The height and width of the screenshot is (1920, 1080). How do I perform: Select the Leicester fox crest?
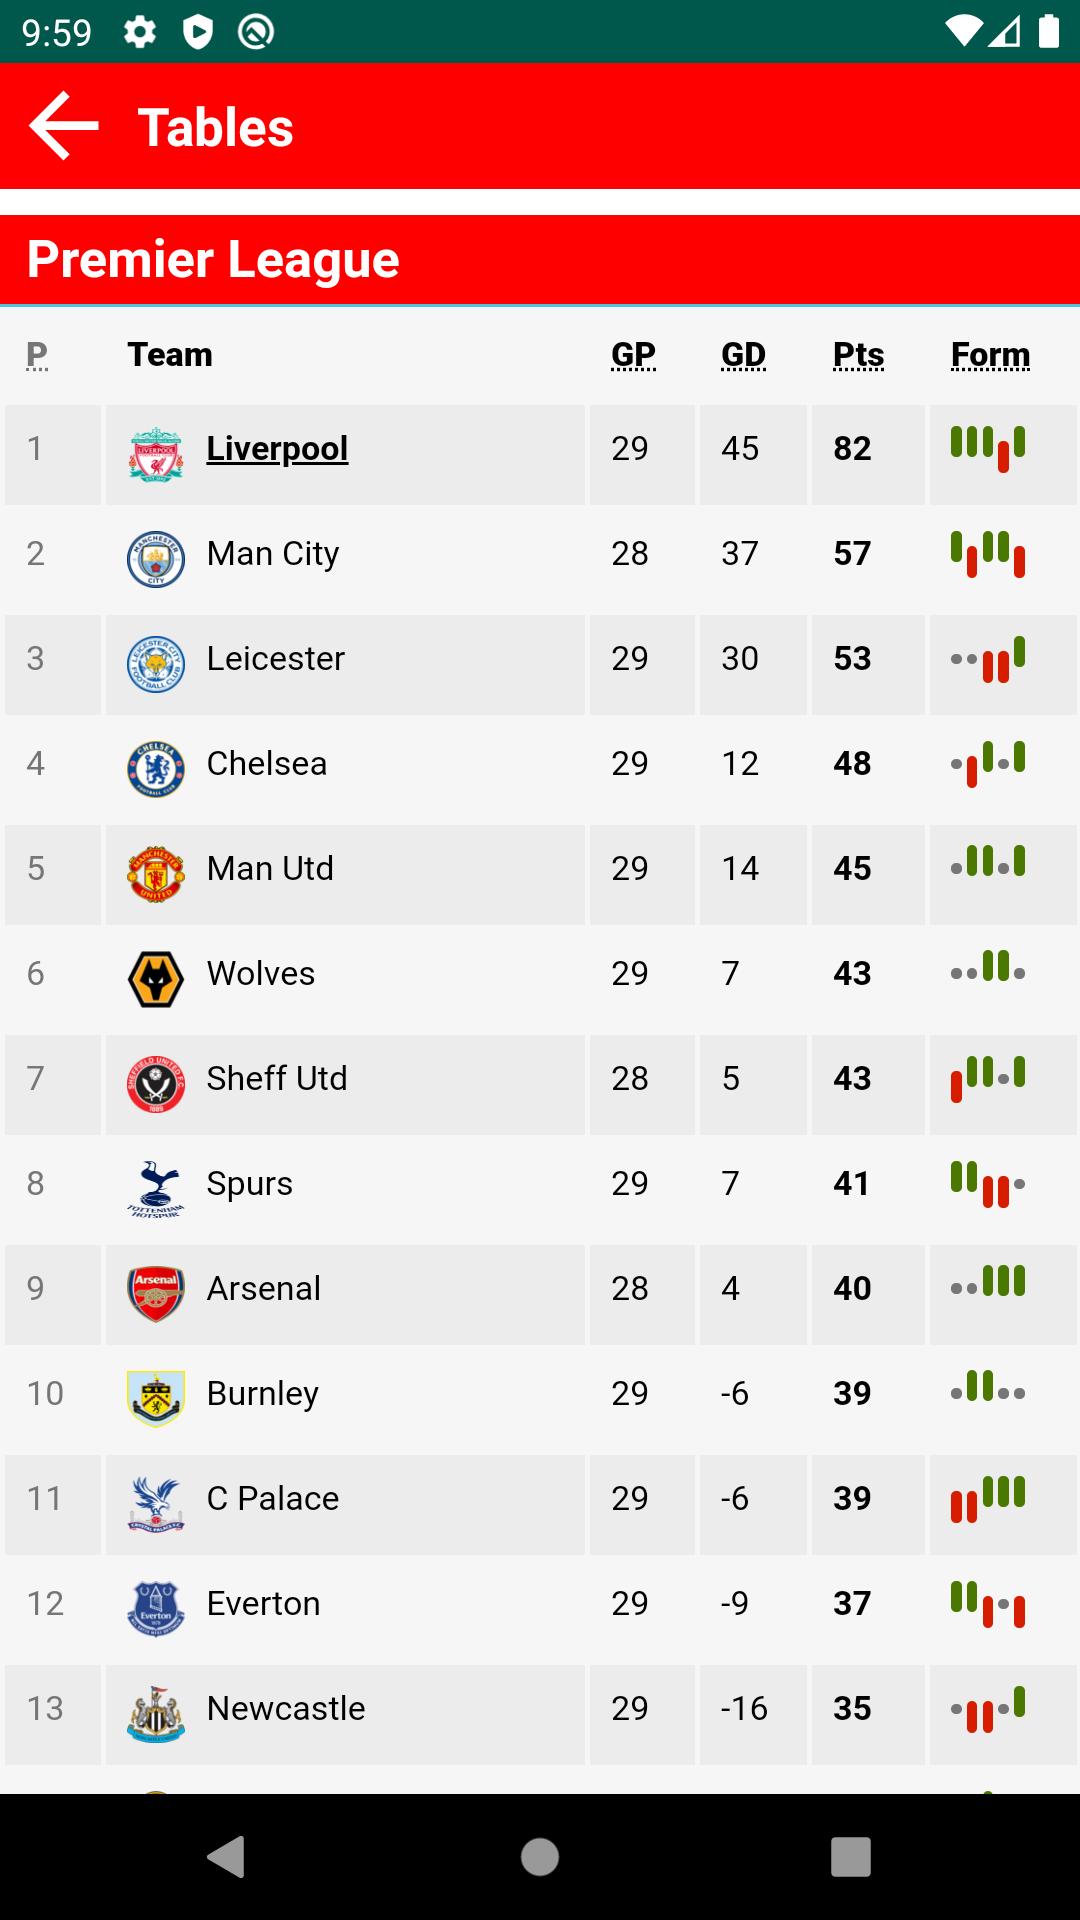point(156,665)
